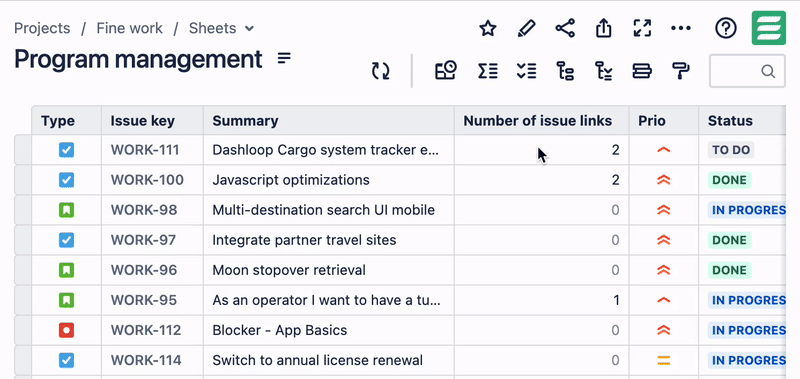Select the row handle of WORK-96

pos(23,270)
